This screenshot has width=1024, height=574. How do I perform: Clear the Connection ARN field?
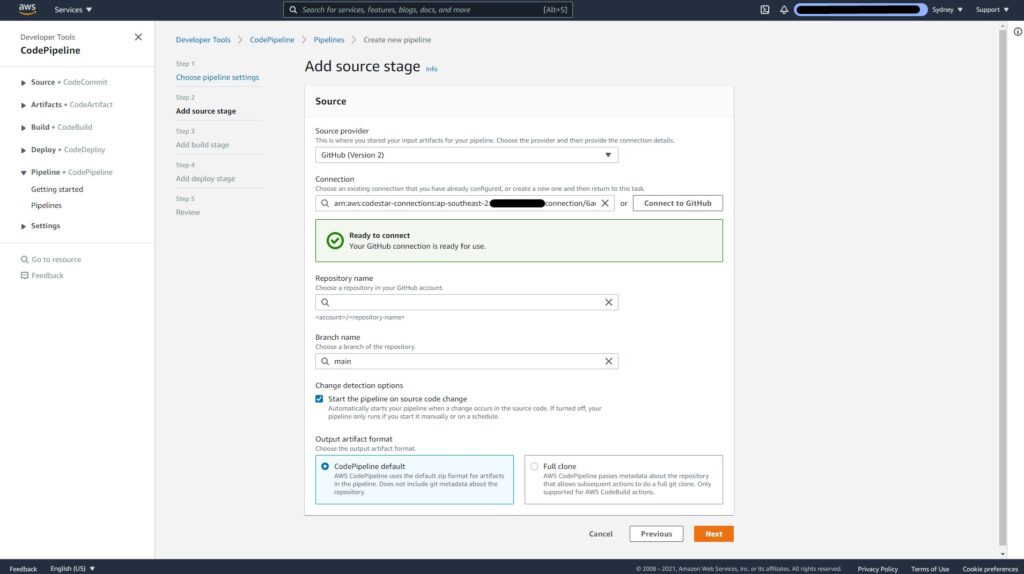click(x=605, y=203)
